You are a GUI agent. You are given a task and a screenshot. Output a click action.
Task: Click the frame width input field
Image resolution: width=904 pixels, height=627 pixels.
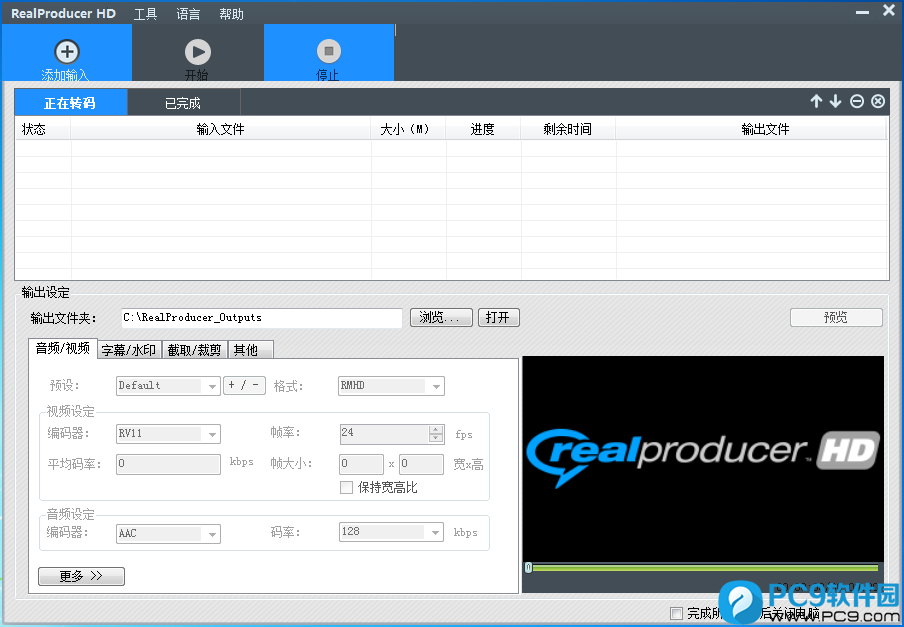(361, 464)
